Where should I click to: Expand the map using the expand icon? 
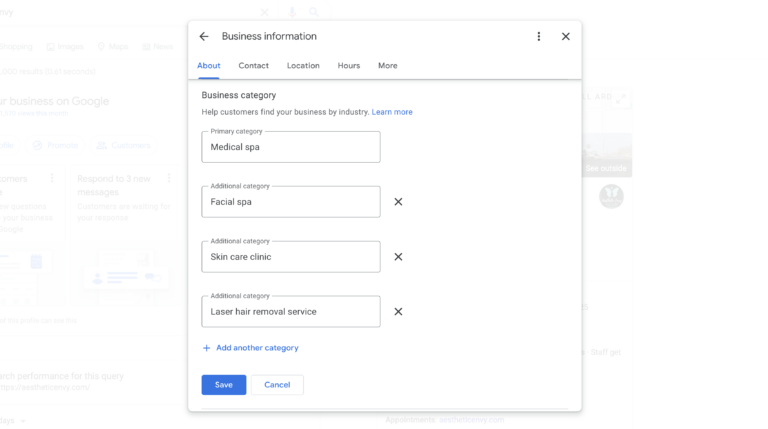tap(622, 98)
